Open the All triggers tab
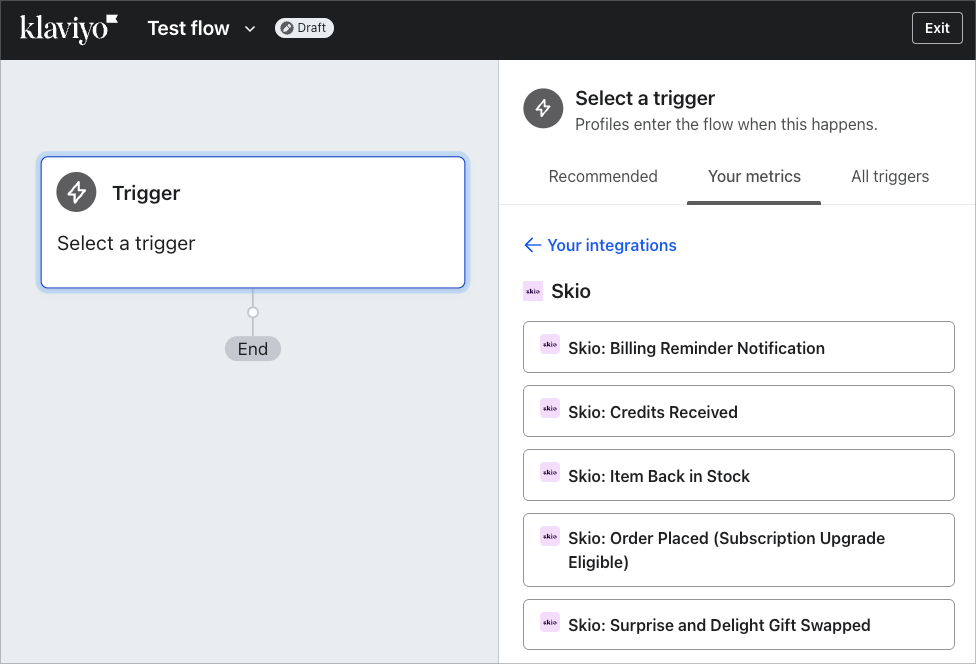Image resolution: width=976 pixels, height=664 pixels. tap(890, 177)
